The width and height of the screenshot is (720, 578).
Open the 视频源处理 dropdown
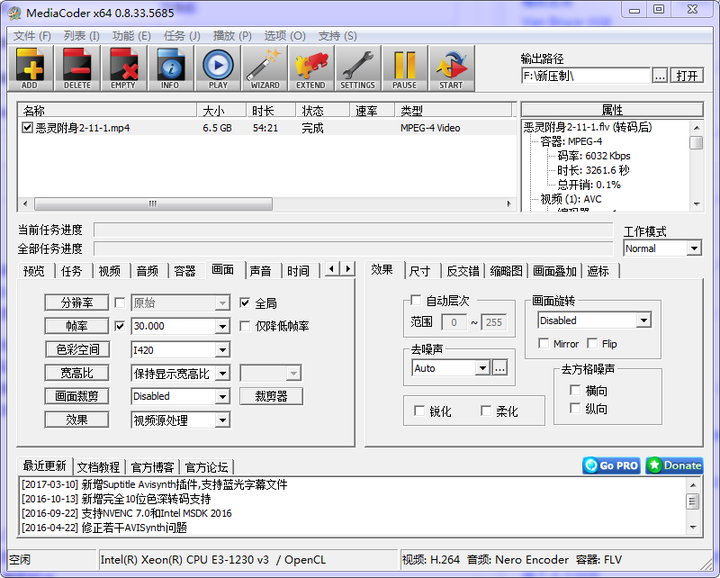pos(223,420)
